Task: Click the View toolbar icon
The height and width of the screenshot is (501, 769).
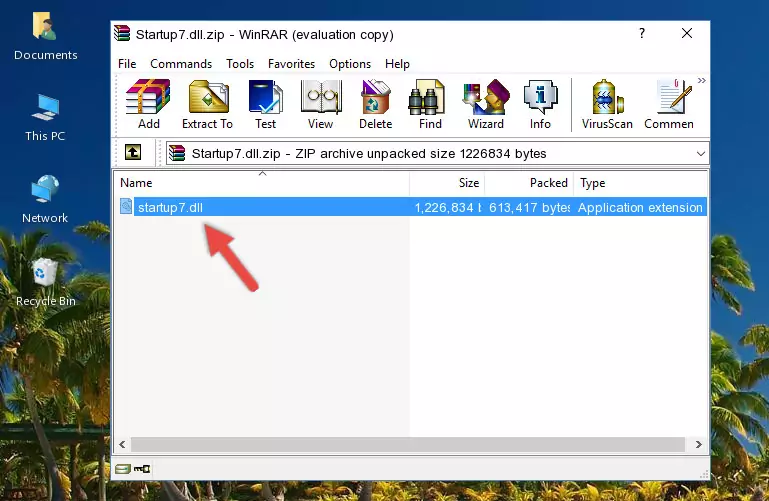Action: 320,104
